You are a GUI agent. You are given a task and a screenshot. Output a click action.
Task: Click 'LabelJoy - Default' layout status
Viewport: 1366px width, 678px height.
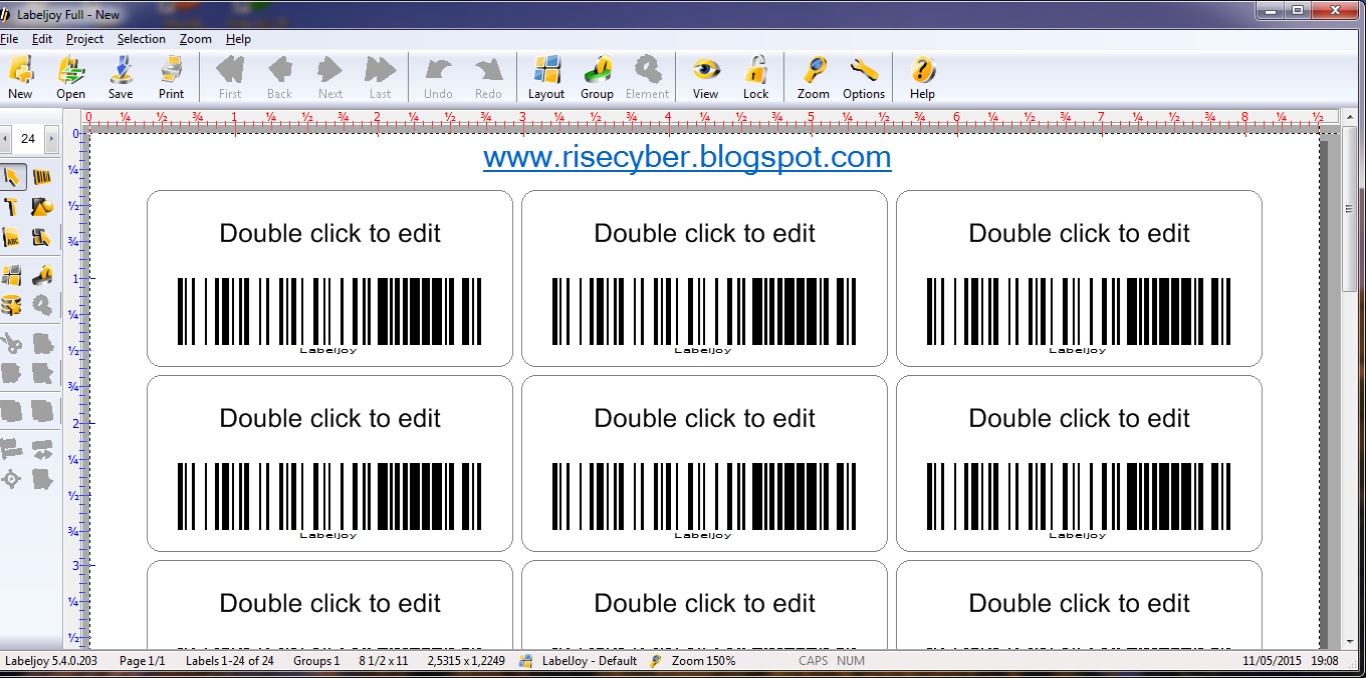(589, 661)
